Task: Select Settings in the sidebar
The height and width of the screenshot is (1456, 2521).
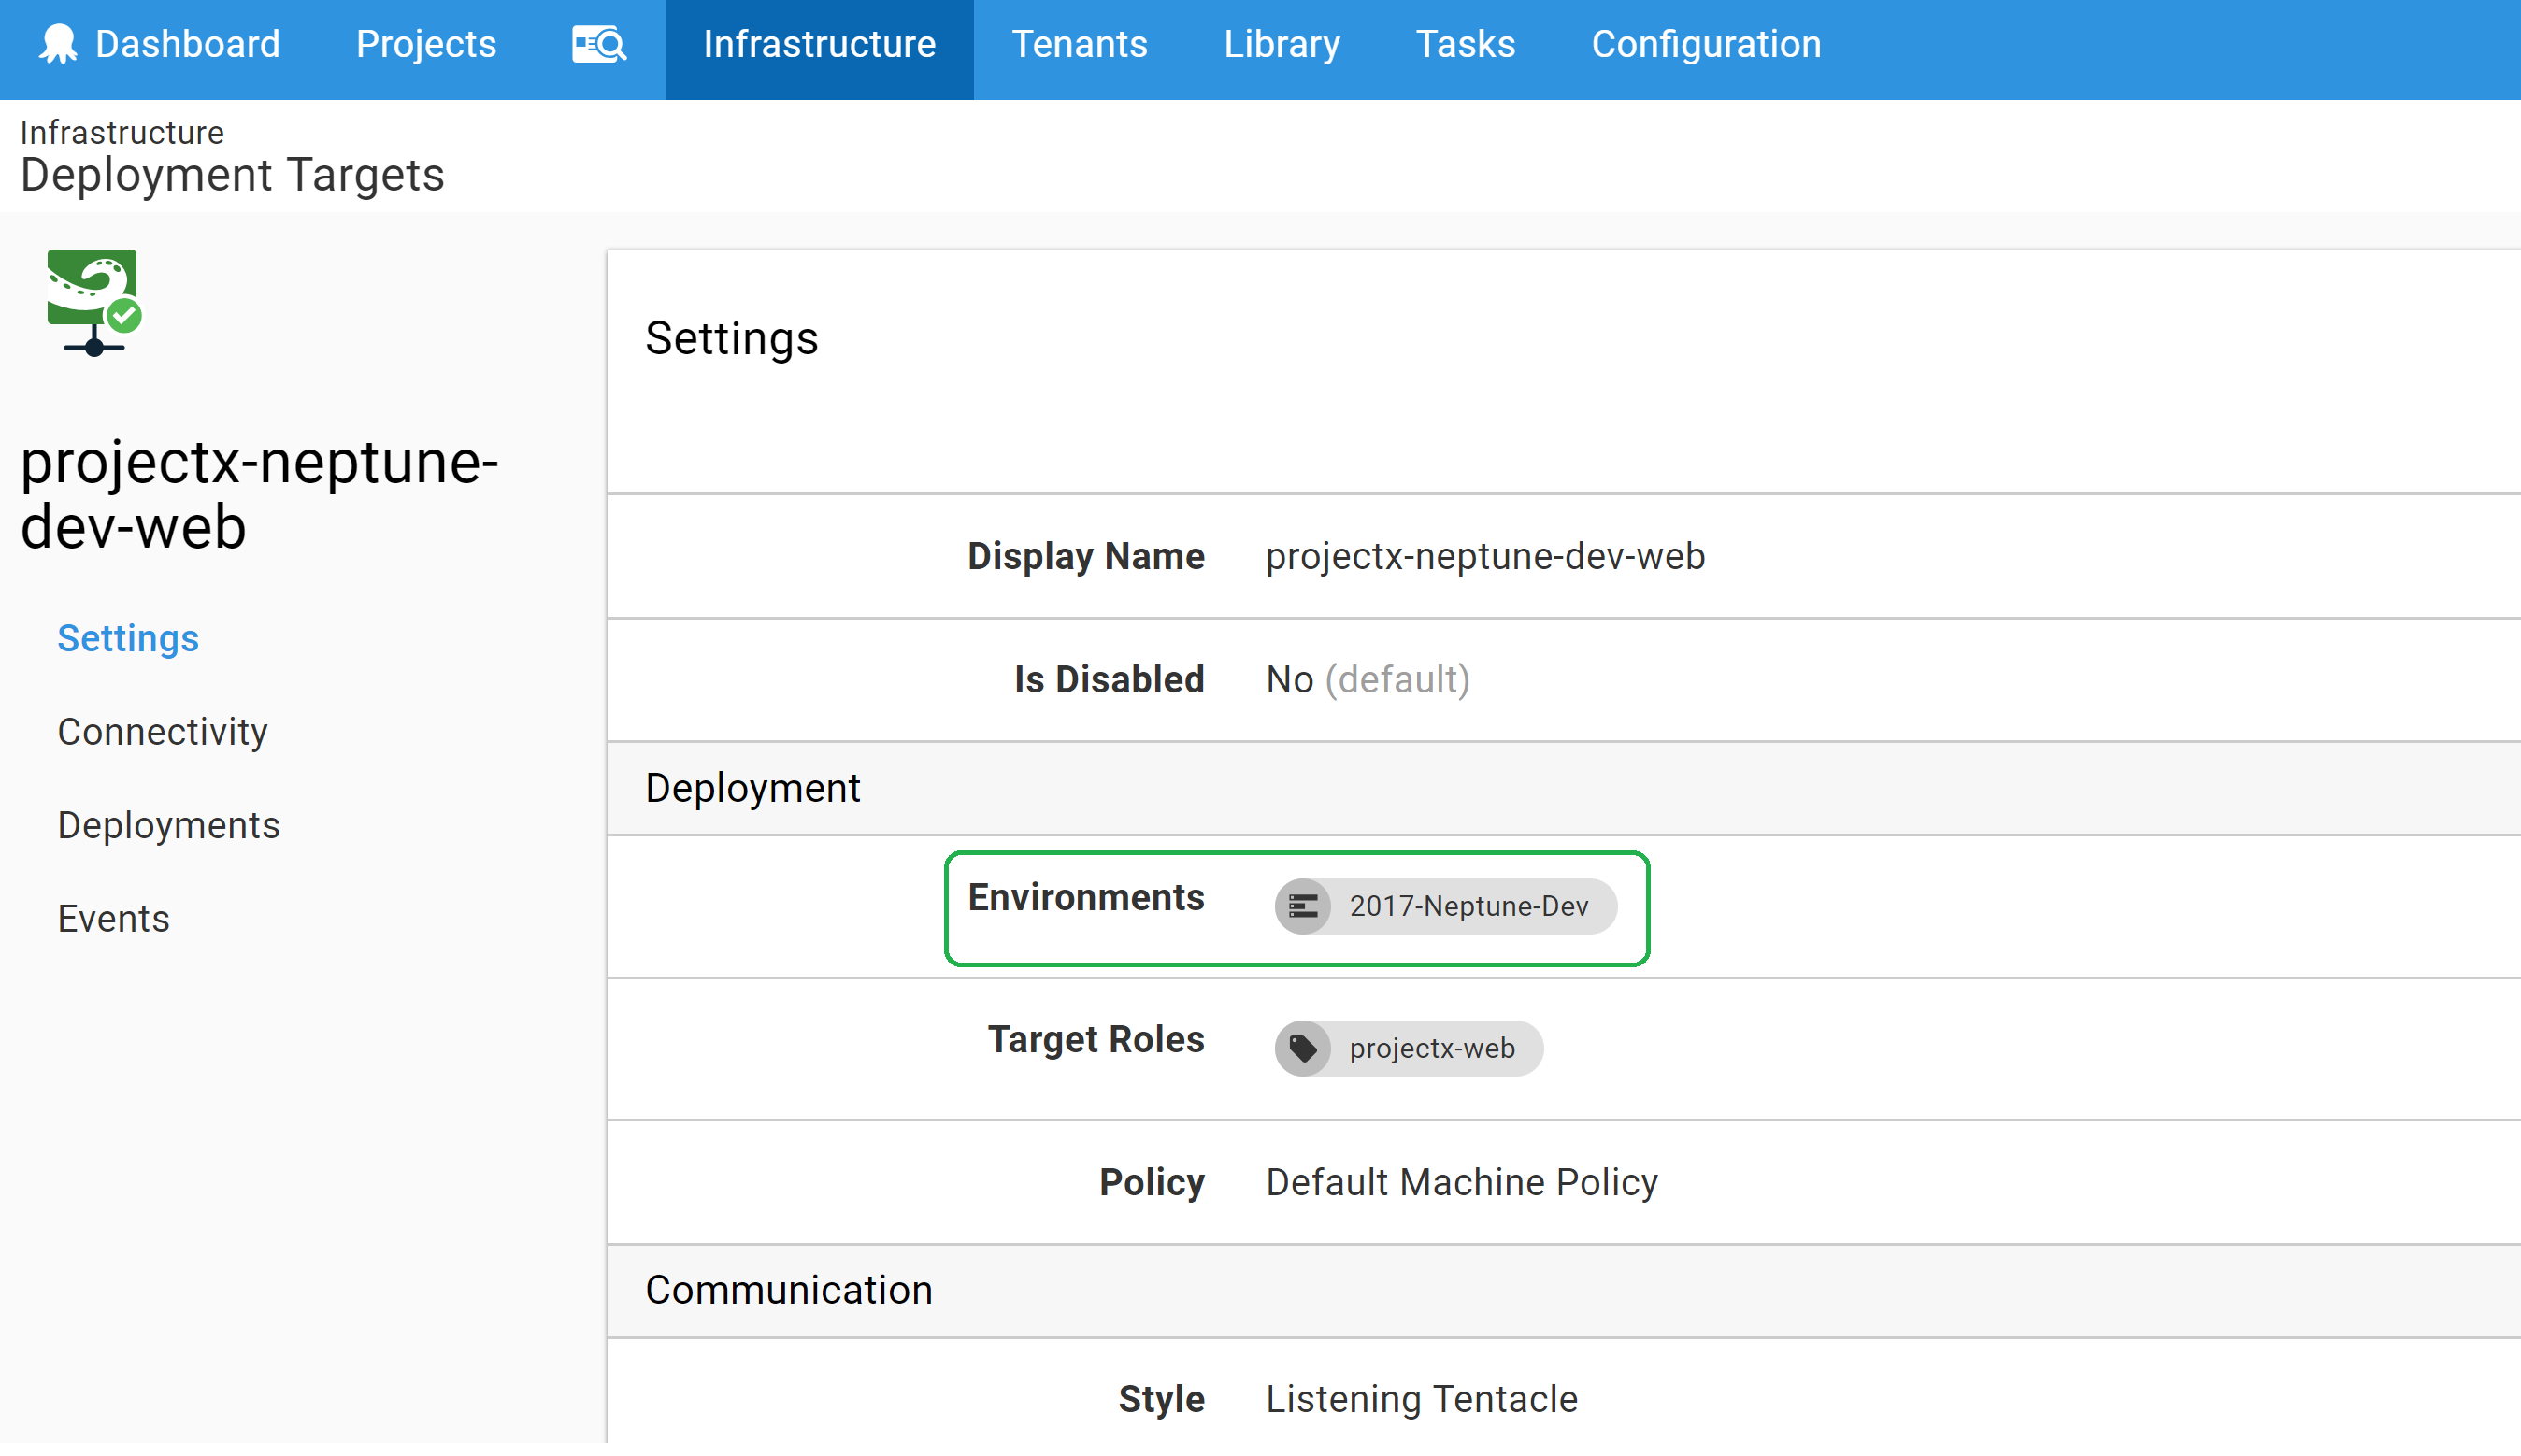Action: 128,638
